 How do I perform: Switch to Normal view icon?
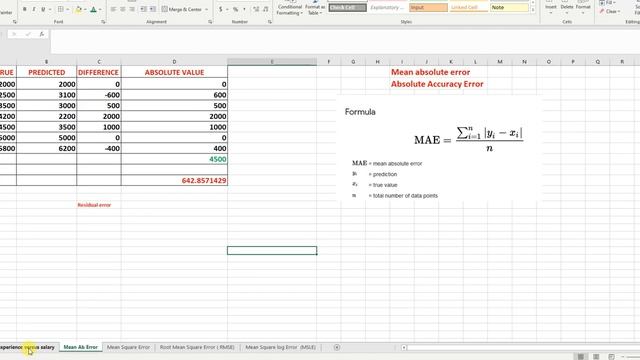pyautogui.click(x=580, y=357)
